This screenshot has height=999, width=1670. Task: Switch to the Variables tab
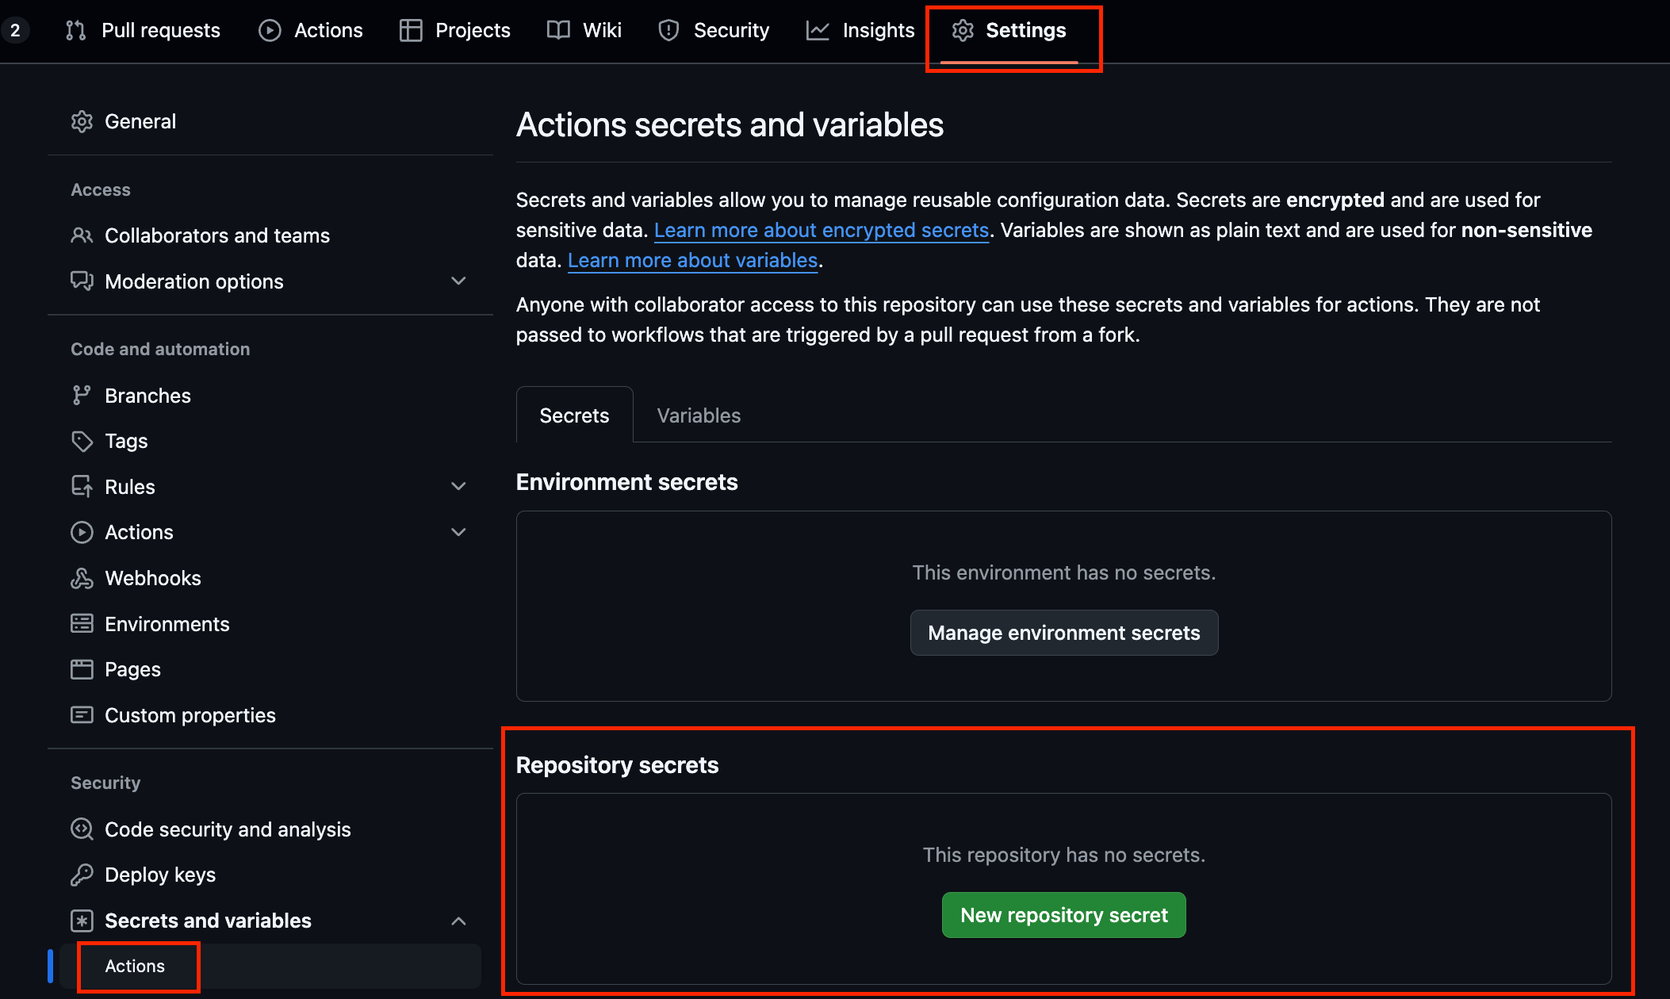pyautogui.click(x=698, y=415)
